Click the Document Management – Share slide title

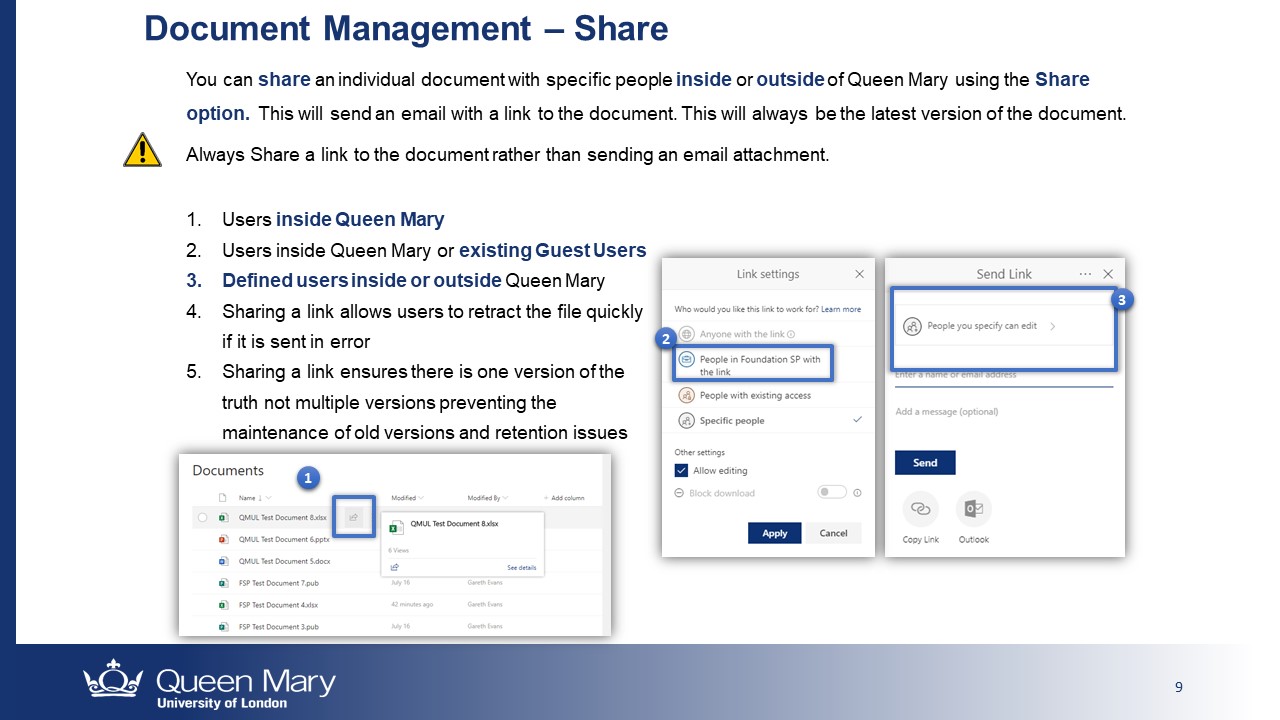tap(406, 28)
